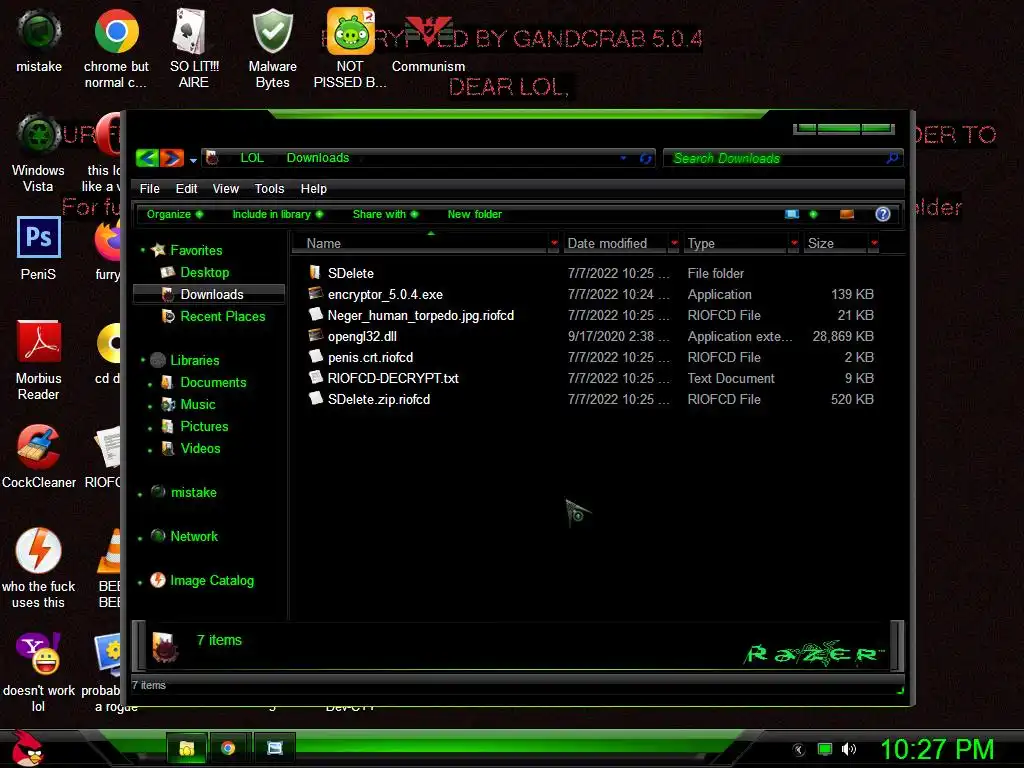The image size is (1024, 768).
Task: Open the Tools menu
Action: coord(269,189)
